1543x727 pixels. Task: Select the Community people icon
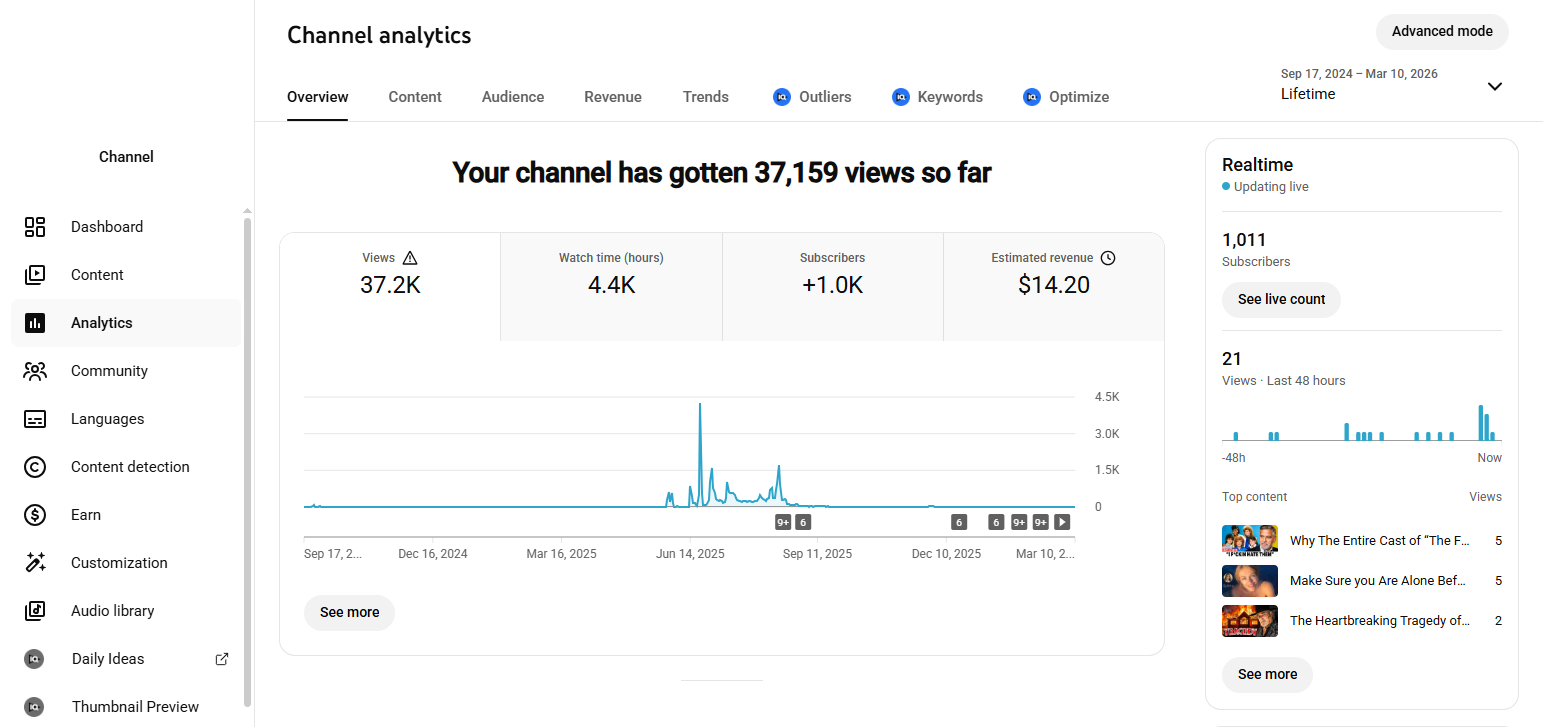click(x=35, y=371)
